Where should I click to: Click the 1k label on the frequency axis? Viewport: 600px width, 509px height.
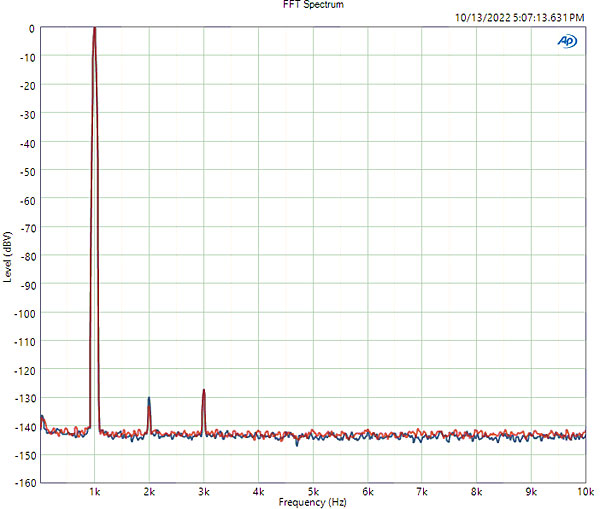(x=95, y=492)
